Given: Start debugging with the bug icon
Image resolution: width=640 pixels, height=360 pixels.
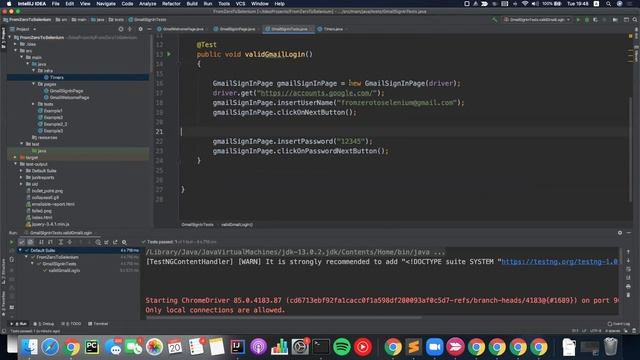Looking at the screenshot, I should [587, 20].
